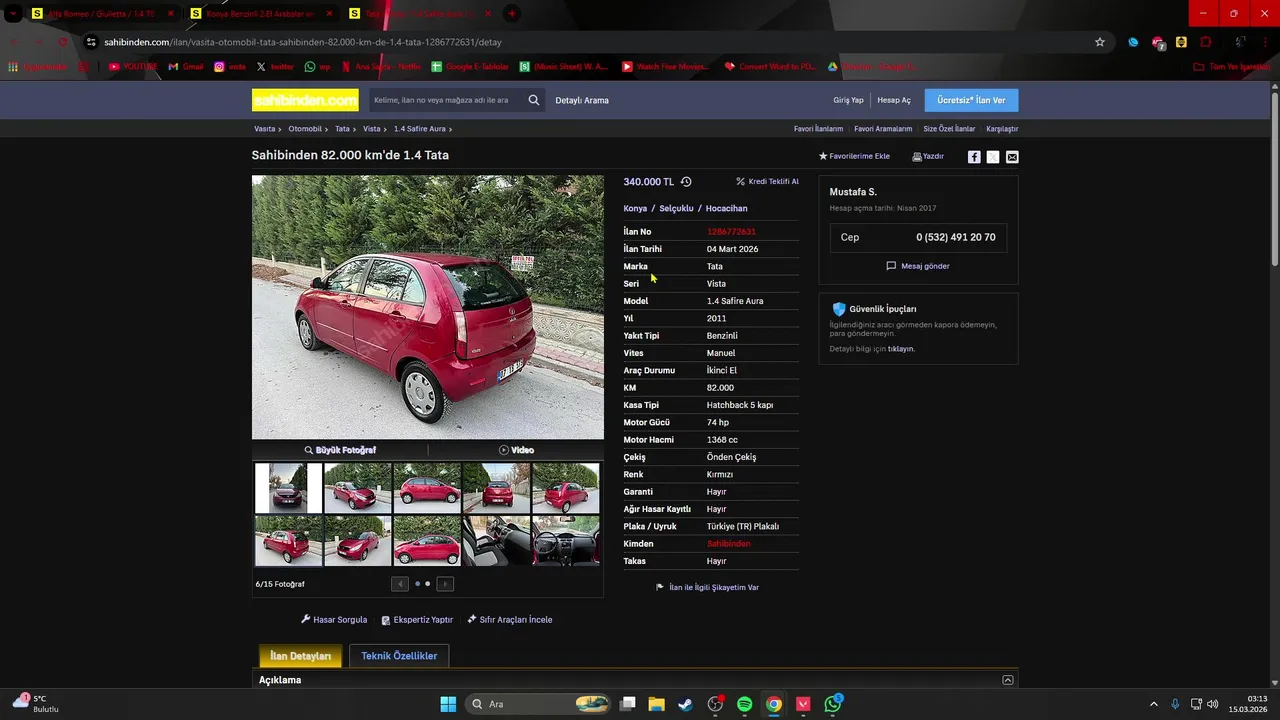Click the Windows taskbar search box
1280x720 pixels.
540,704
